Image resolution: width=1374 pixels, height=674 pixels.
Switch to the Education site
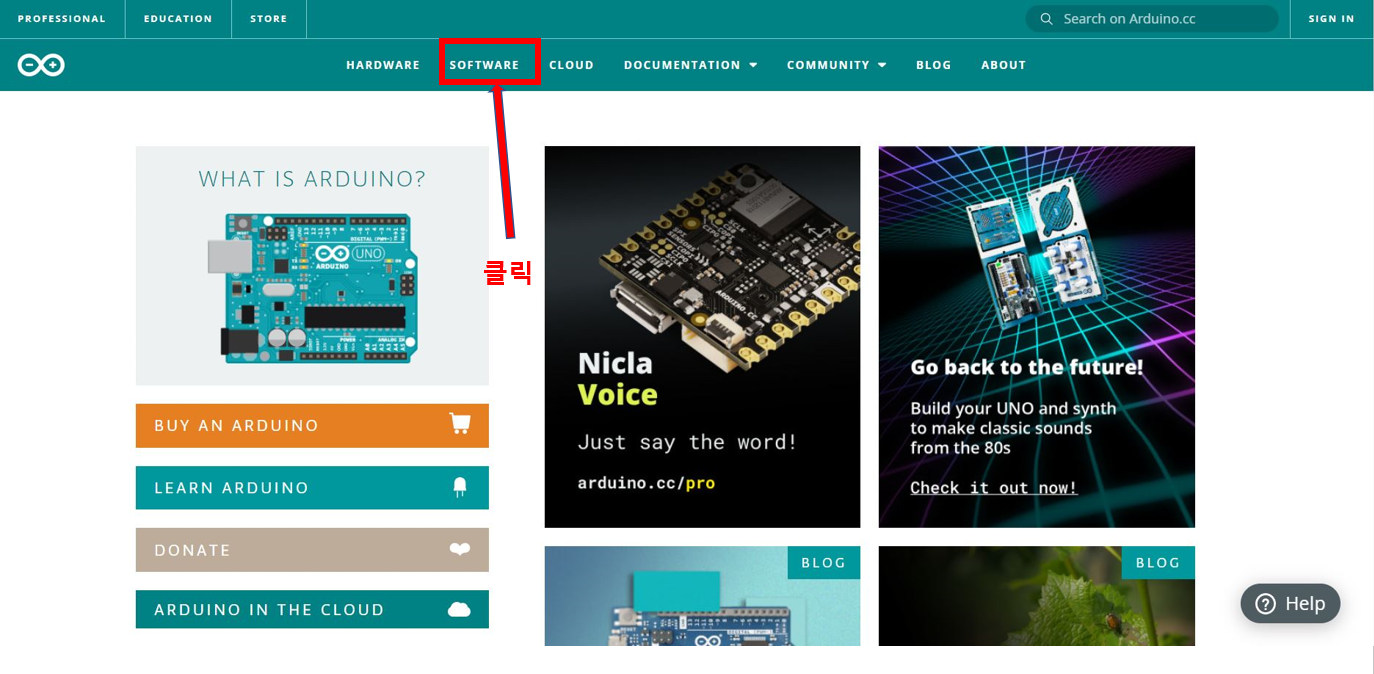pyautogui.click(x=178, y=19)
